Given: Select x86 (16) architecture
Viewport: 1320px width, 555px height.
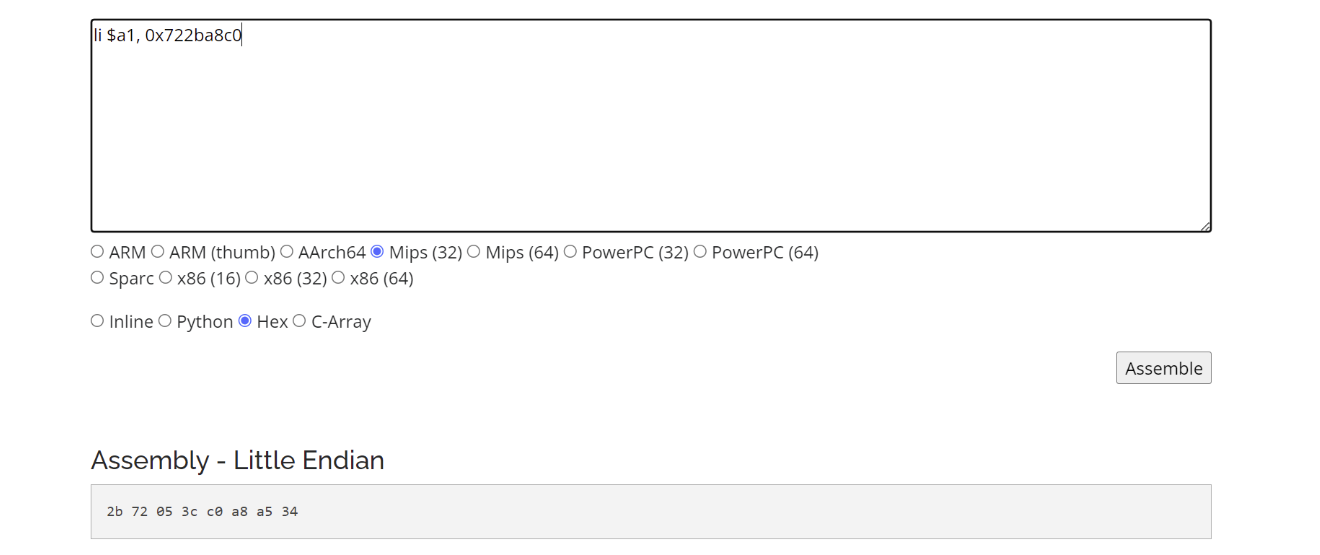Looking at the screenshot, I should click(x=165, y=278).
